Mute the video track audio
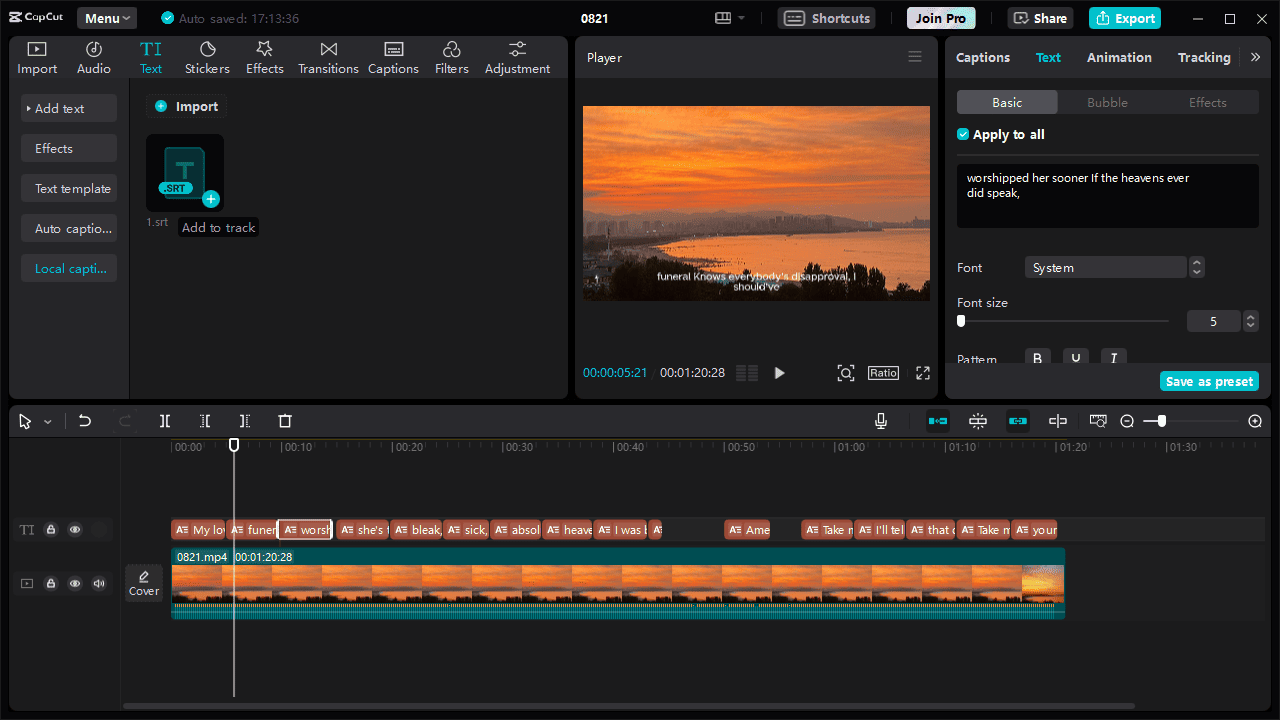The width and height of the screenshot is (1280, 720). (99, 583)
